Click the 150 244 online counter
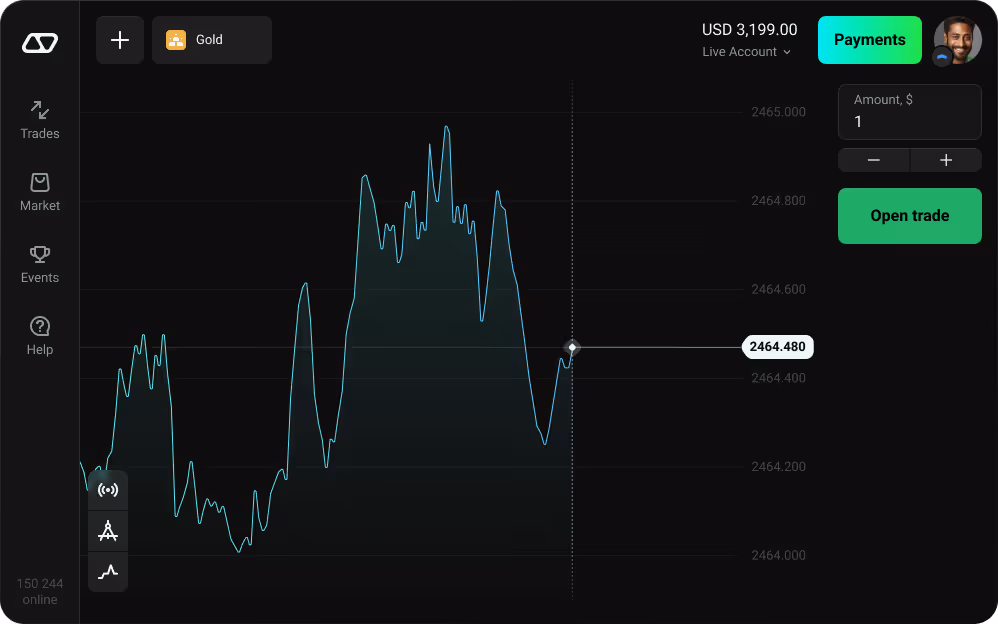998x624 pixels. [40, 591]
